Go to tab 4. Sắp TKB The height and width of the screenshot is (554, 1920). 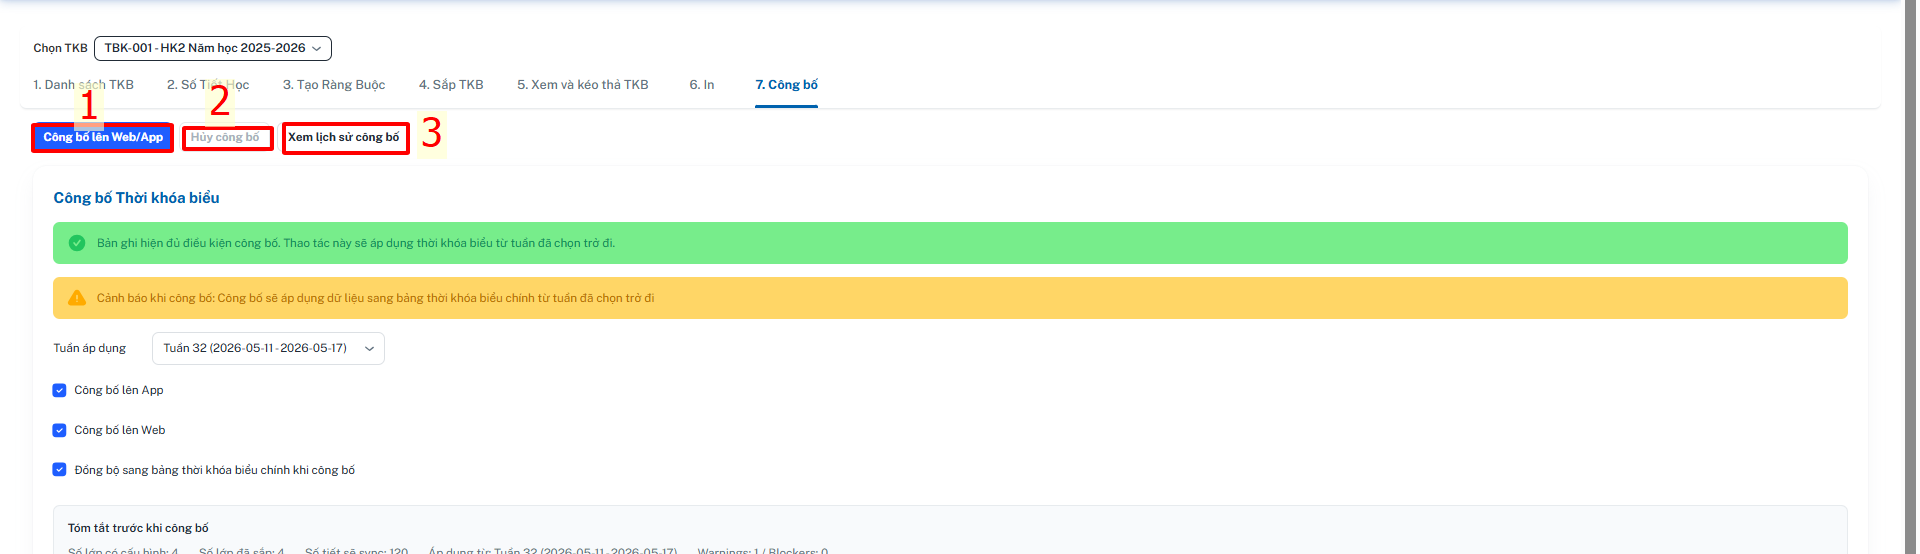coord(451,85)
